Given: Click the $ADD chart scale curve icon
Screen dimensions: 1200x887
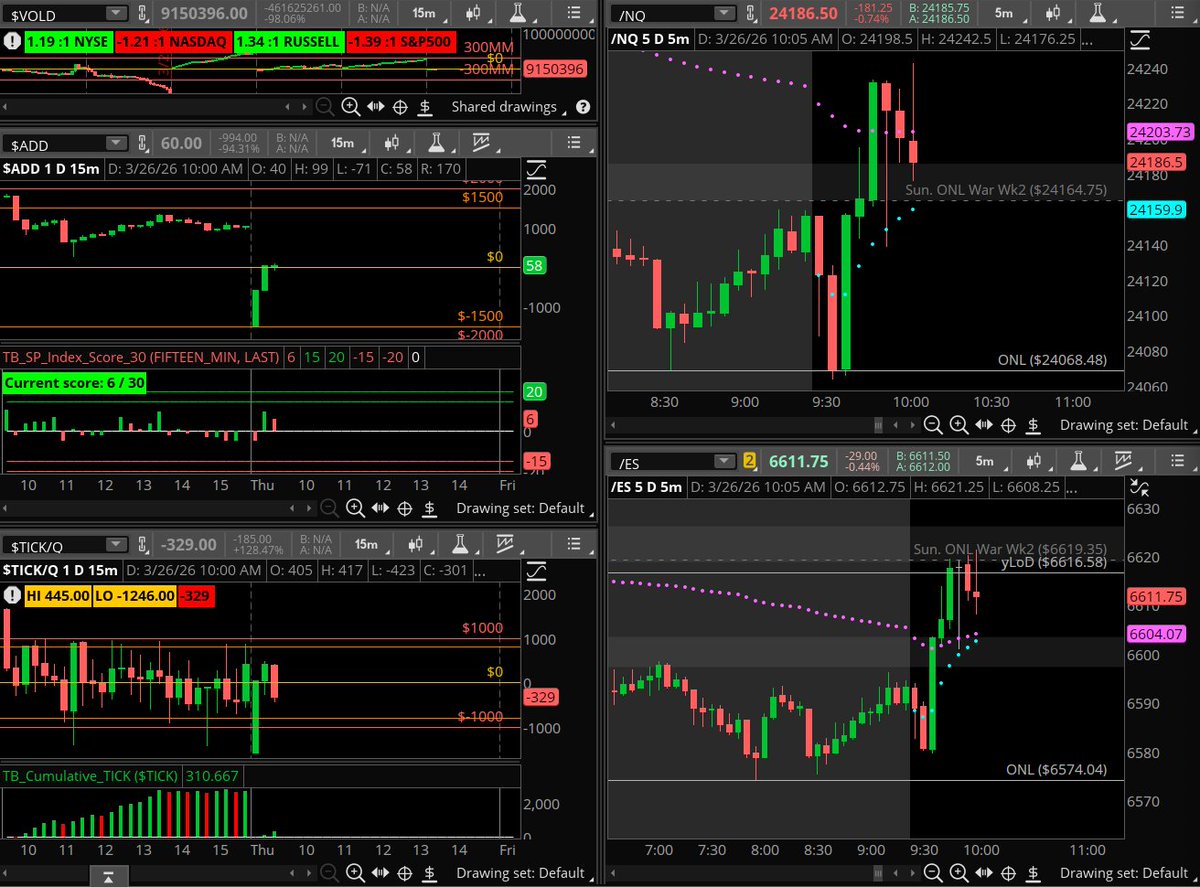Looking at the screenshot, I should click(x=536, y=169).
